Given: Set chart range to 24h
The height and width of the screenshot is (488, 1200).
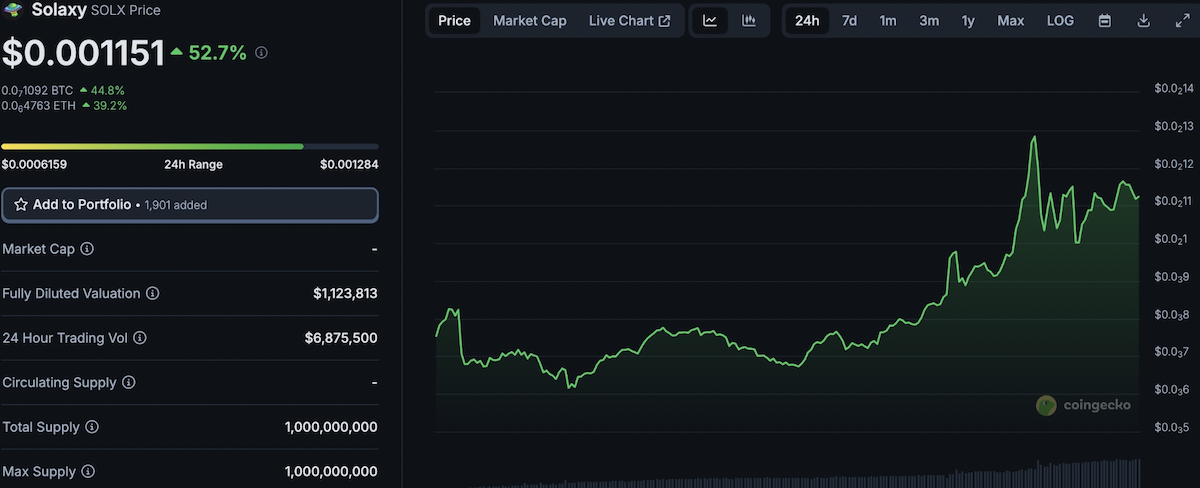Looking at the screenshot, I should point(807,21).
